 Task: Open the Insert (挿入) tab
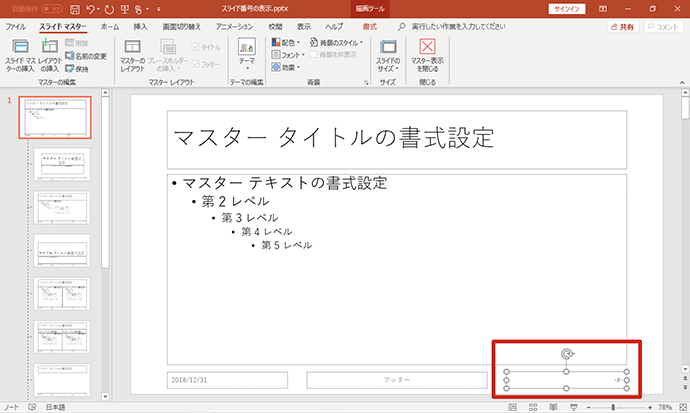140,27
